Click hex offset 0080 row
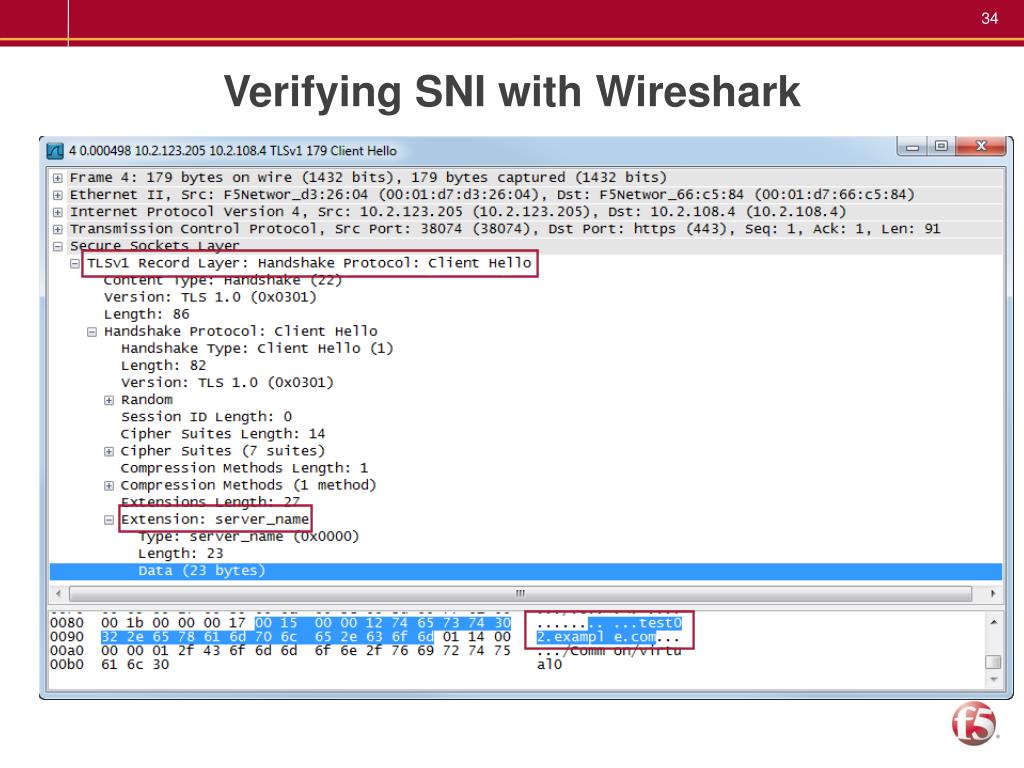Image resolution: width=1024 pixels, height=768 pixels. pyautogui.click(x=67, y=623)
